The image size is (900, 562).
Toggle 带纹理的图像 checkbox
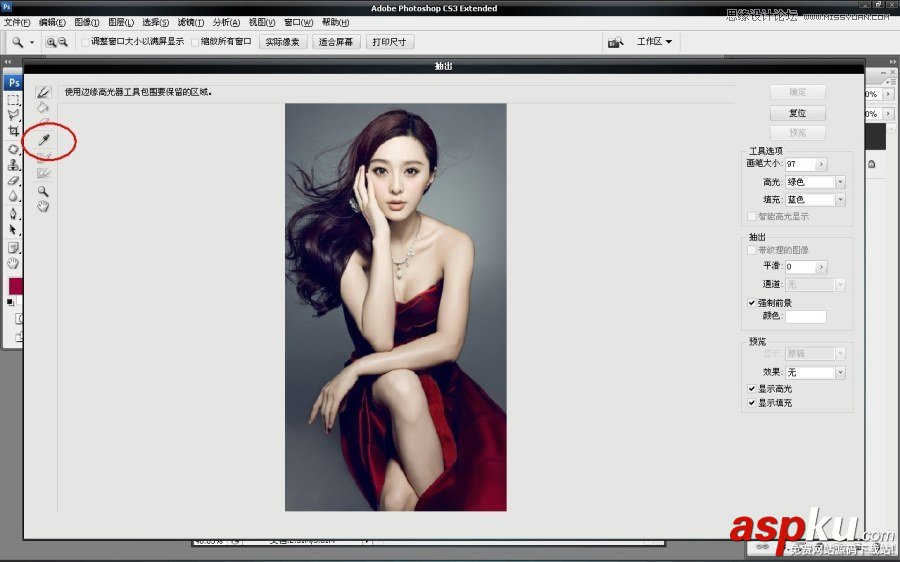pos(752,250)
